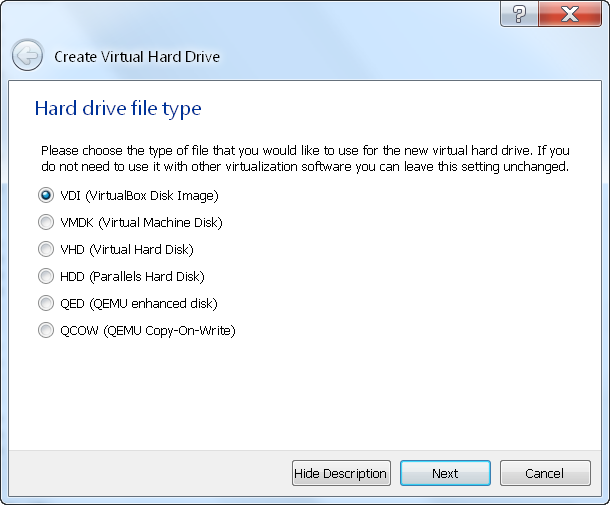Click the 'Create Virtual Hard Drive' title text
The image size is (610, 505).
pyautogui.click(x=137, y=57)
